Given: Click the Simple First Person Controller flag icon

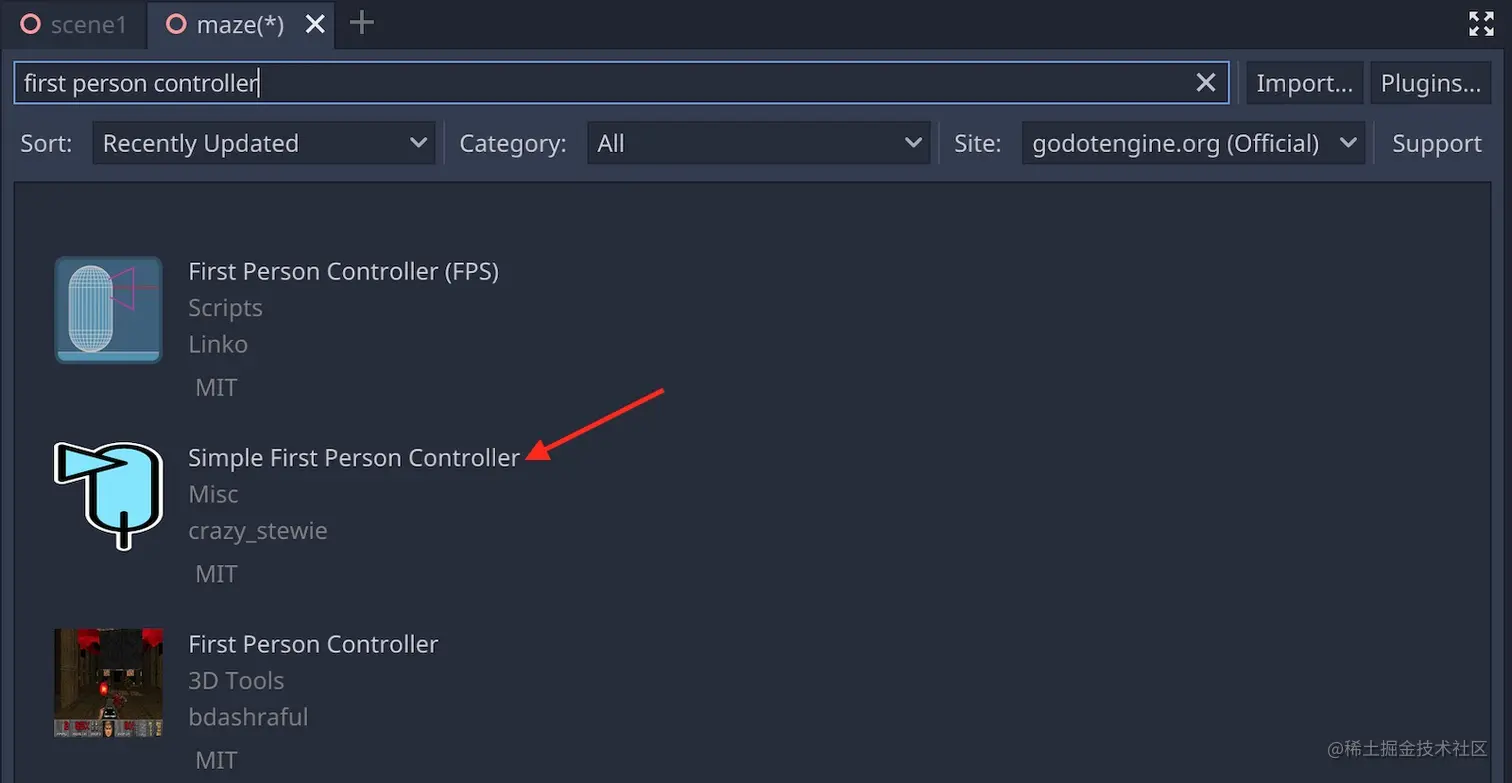Looking at the screenshot, I should coord(107,496).
